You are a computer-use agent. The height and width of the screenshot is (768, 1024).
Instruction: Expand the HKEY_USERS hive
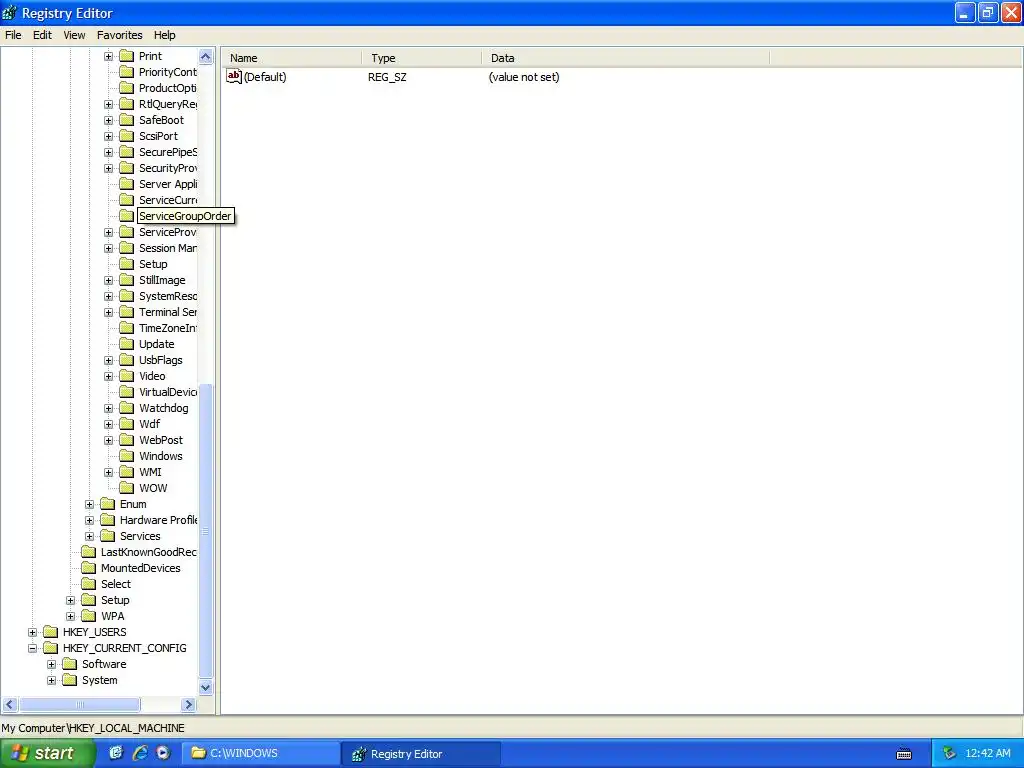click(32, 632)
